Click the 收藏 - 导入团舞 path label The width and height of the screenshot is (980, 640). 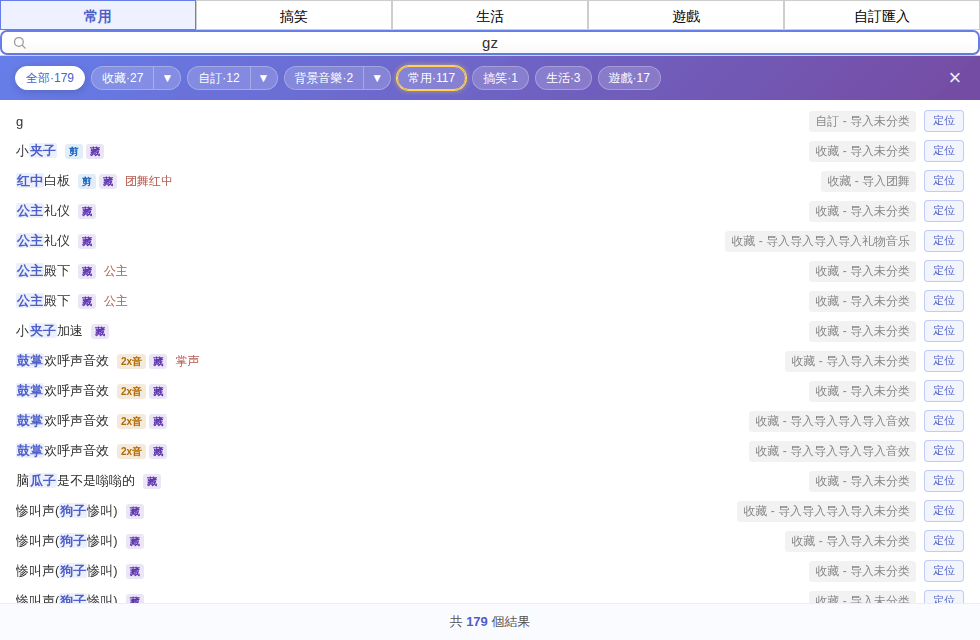click(x=868, y=181)
